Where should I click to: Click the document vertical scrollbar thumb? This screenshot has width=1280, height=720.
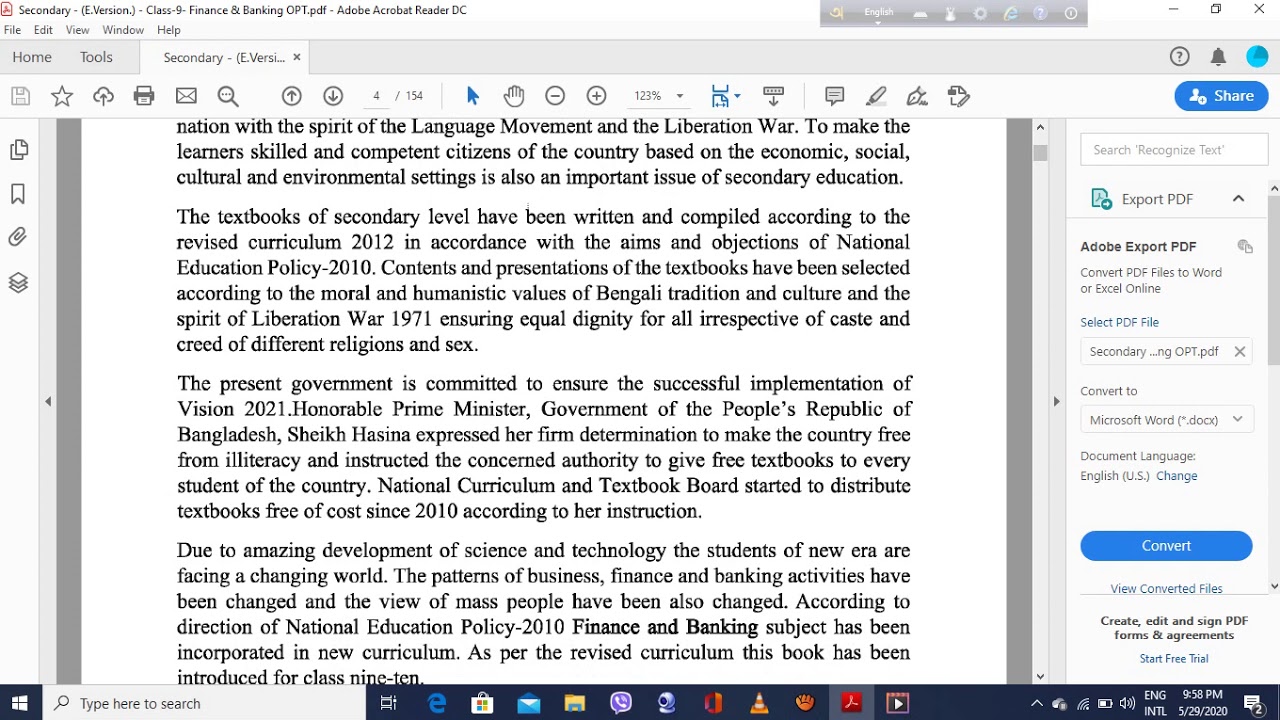tap(1040, 153)
